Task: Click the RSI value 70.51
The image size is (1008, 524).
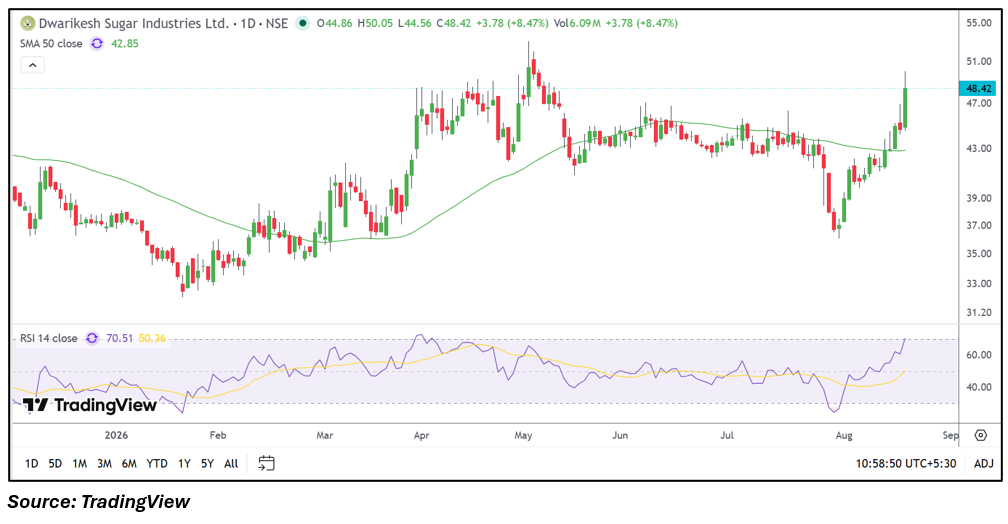Action: (x=120, y=338)
